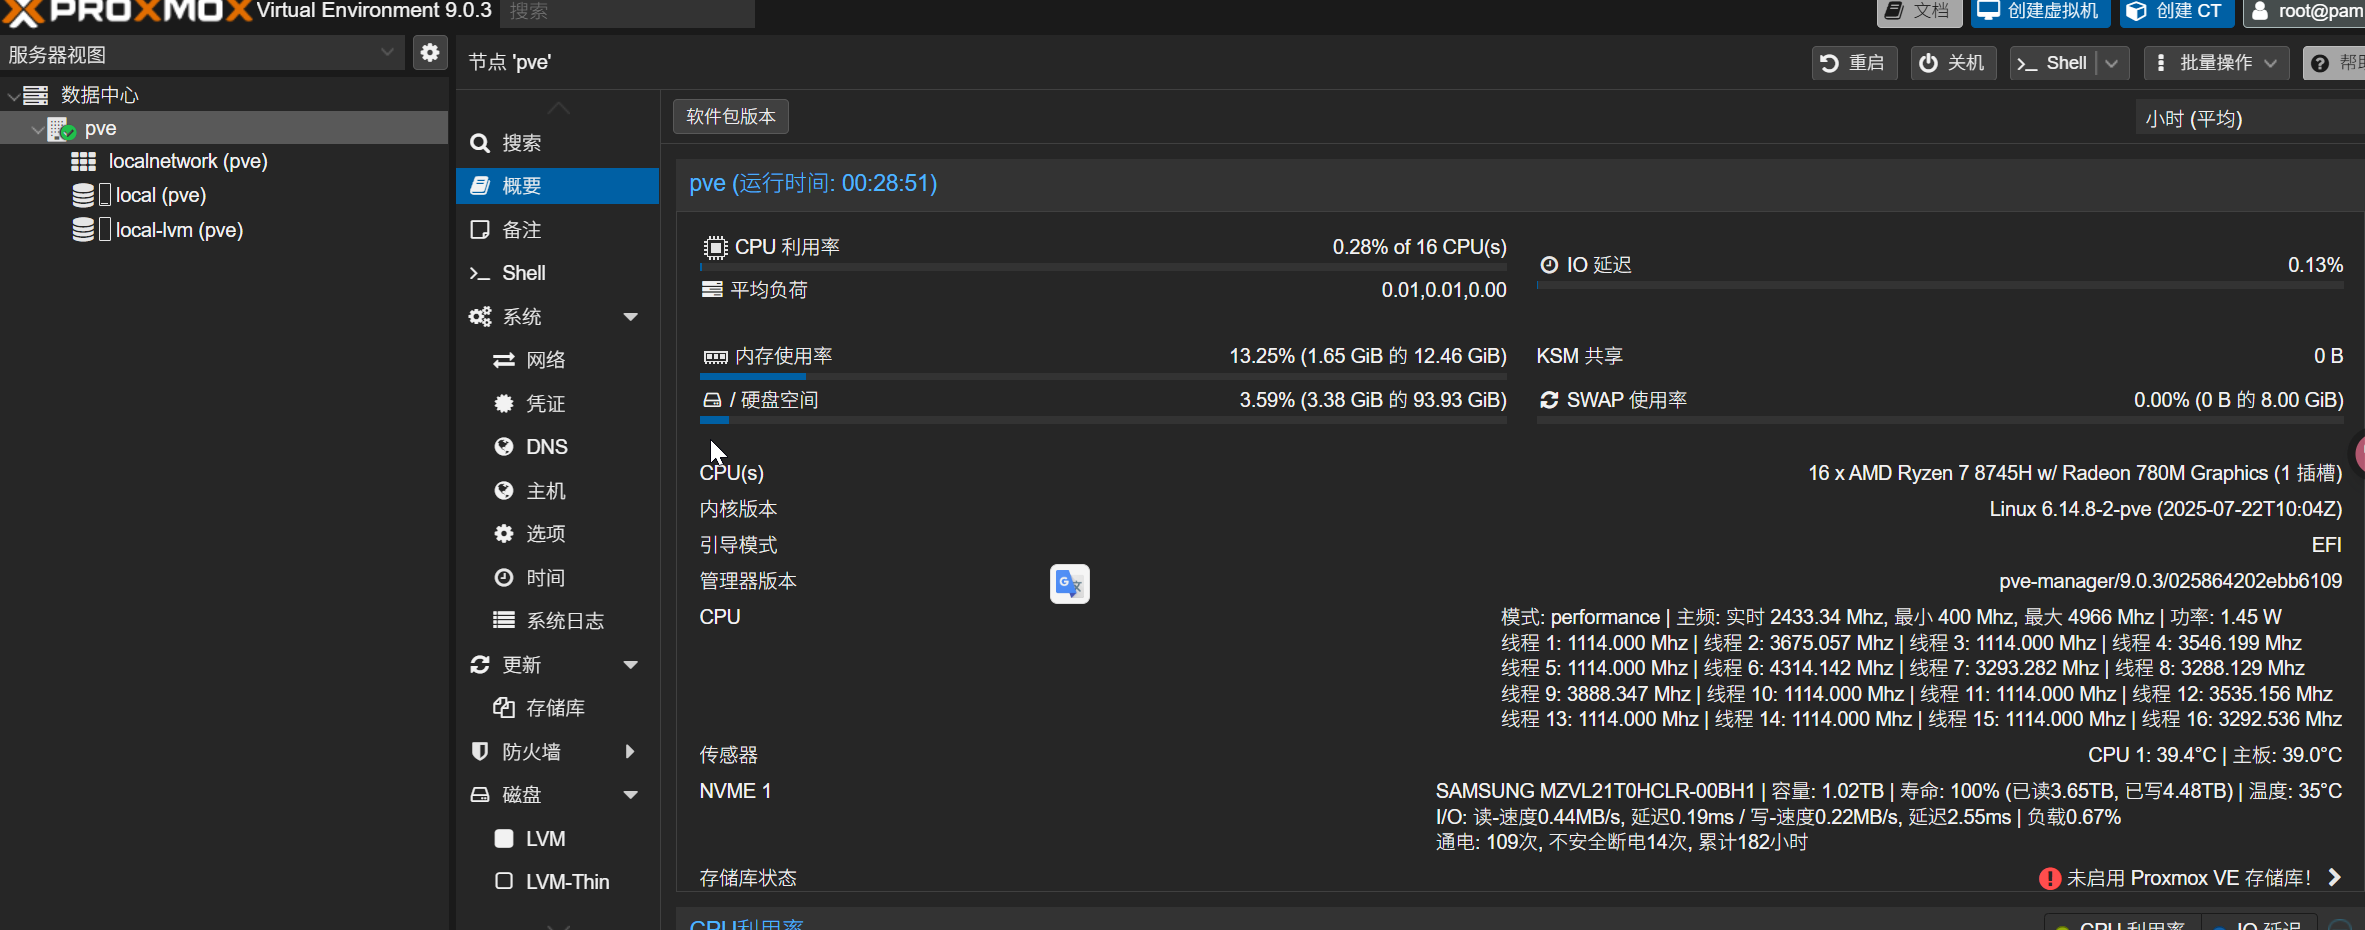Open Shell in the node side menu
Image resolution: width=2365 pixels, height=930 pixels.
pyautogui.click(x=558, y=273)
